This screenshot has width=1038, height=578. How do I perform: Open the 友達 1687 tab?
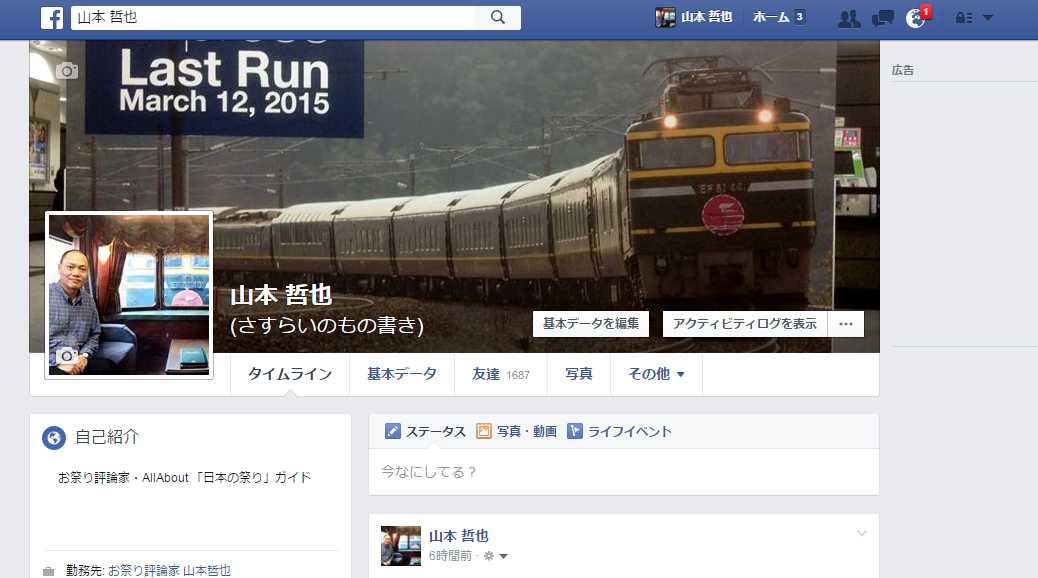(x=500, y=374)
